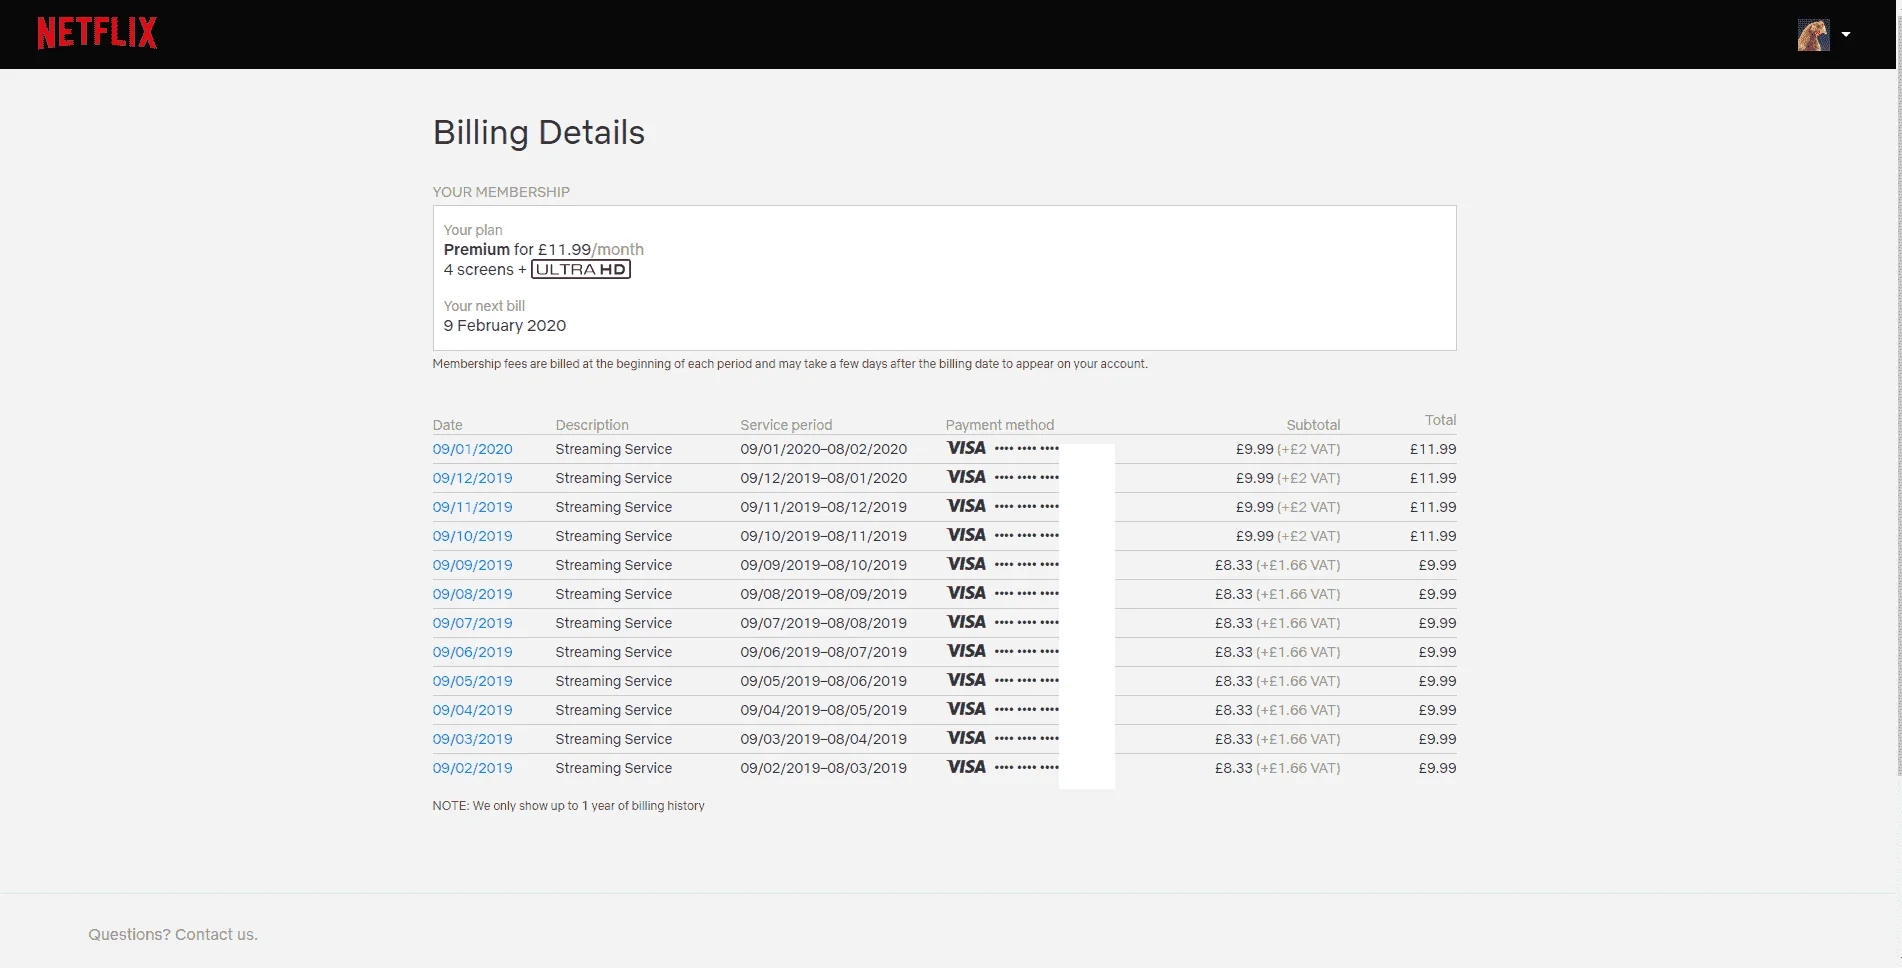Open the 09/02/2019 invoice link
The image size is (1902, 968).
(x=472, y=768)
